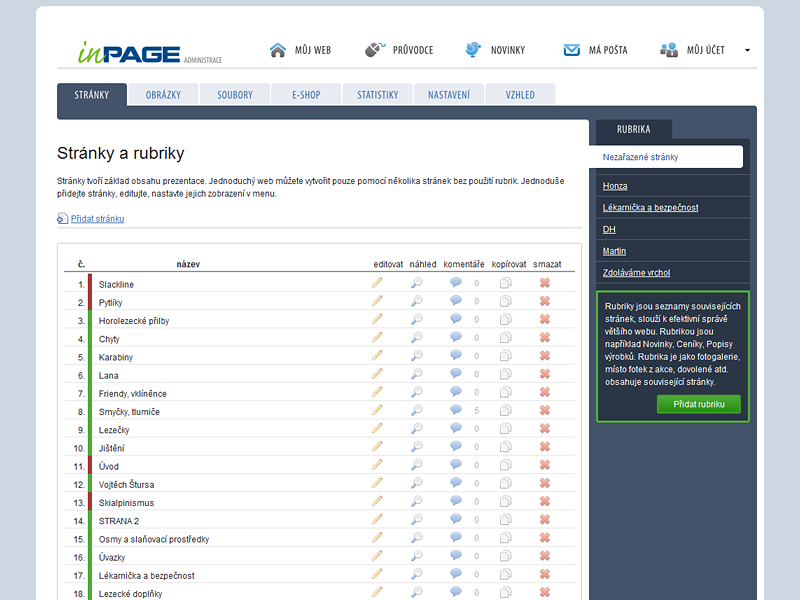Open preview of Vojtěch Štursa page
800x600 pixels.
416,484
